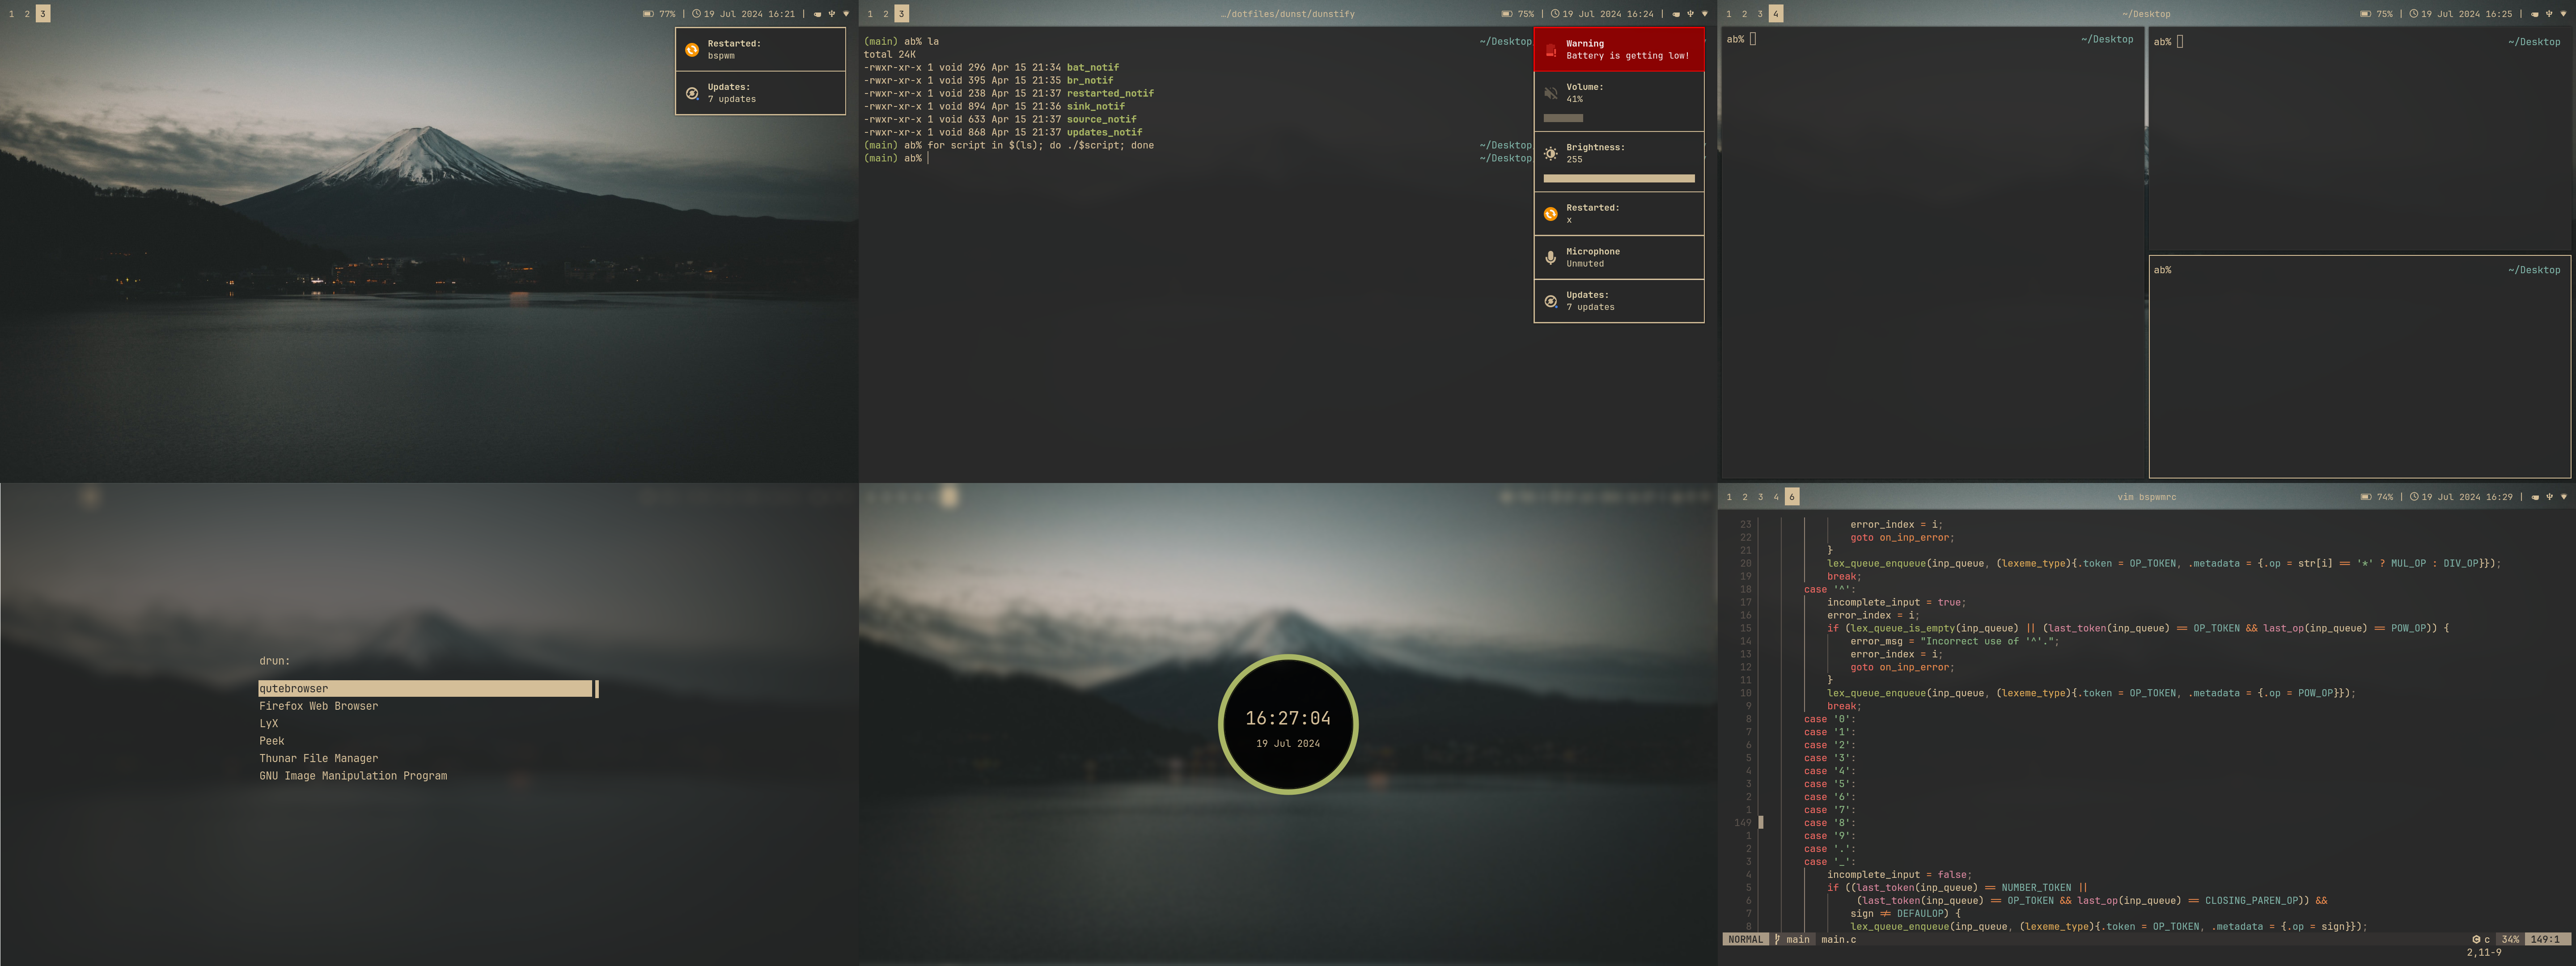The height and width of the screenshot is (966, 2576).
Task: Click the updates icon in the '7 updates' notification under Microphone
Action: 1551,301
